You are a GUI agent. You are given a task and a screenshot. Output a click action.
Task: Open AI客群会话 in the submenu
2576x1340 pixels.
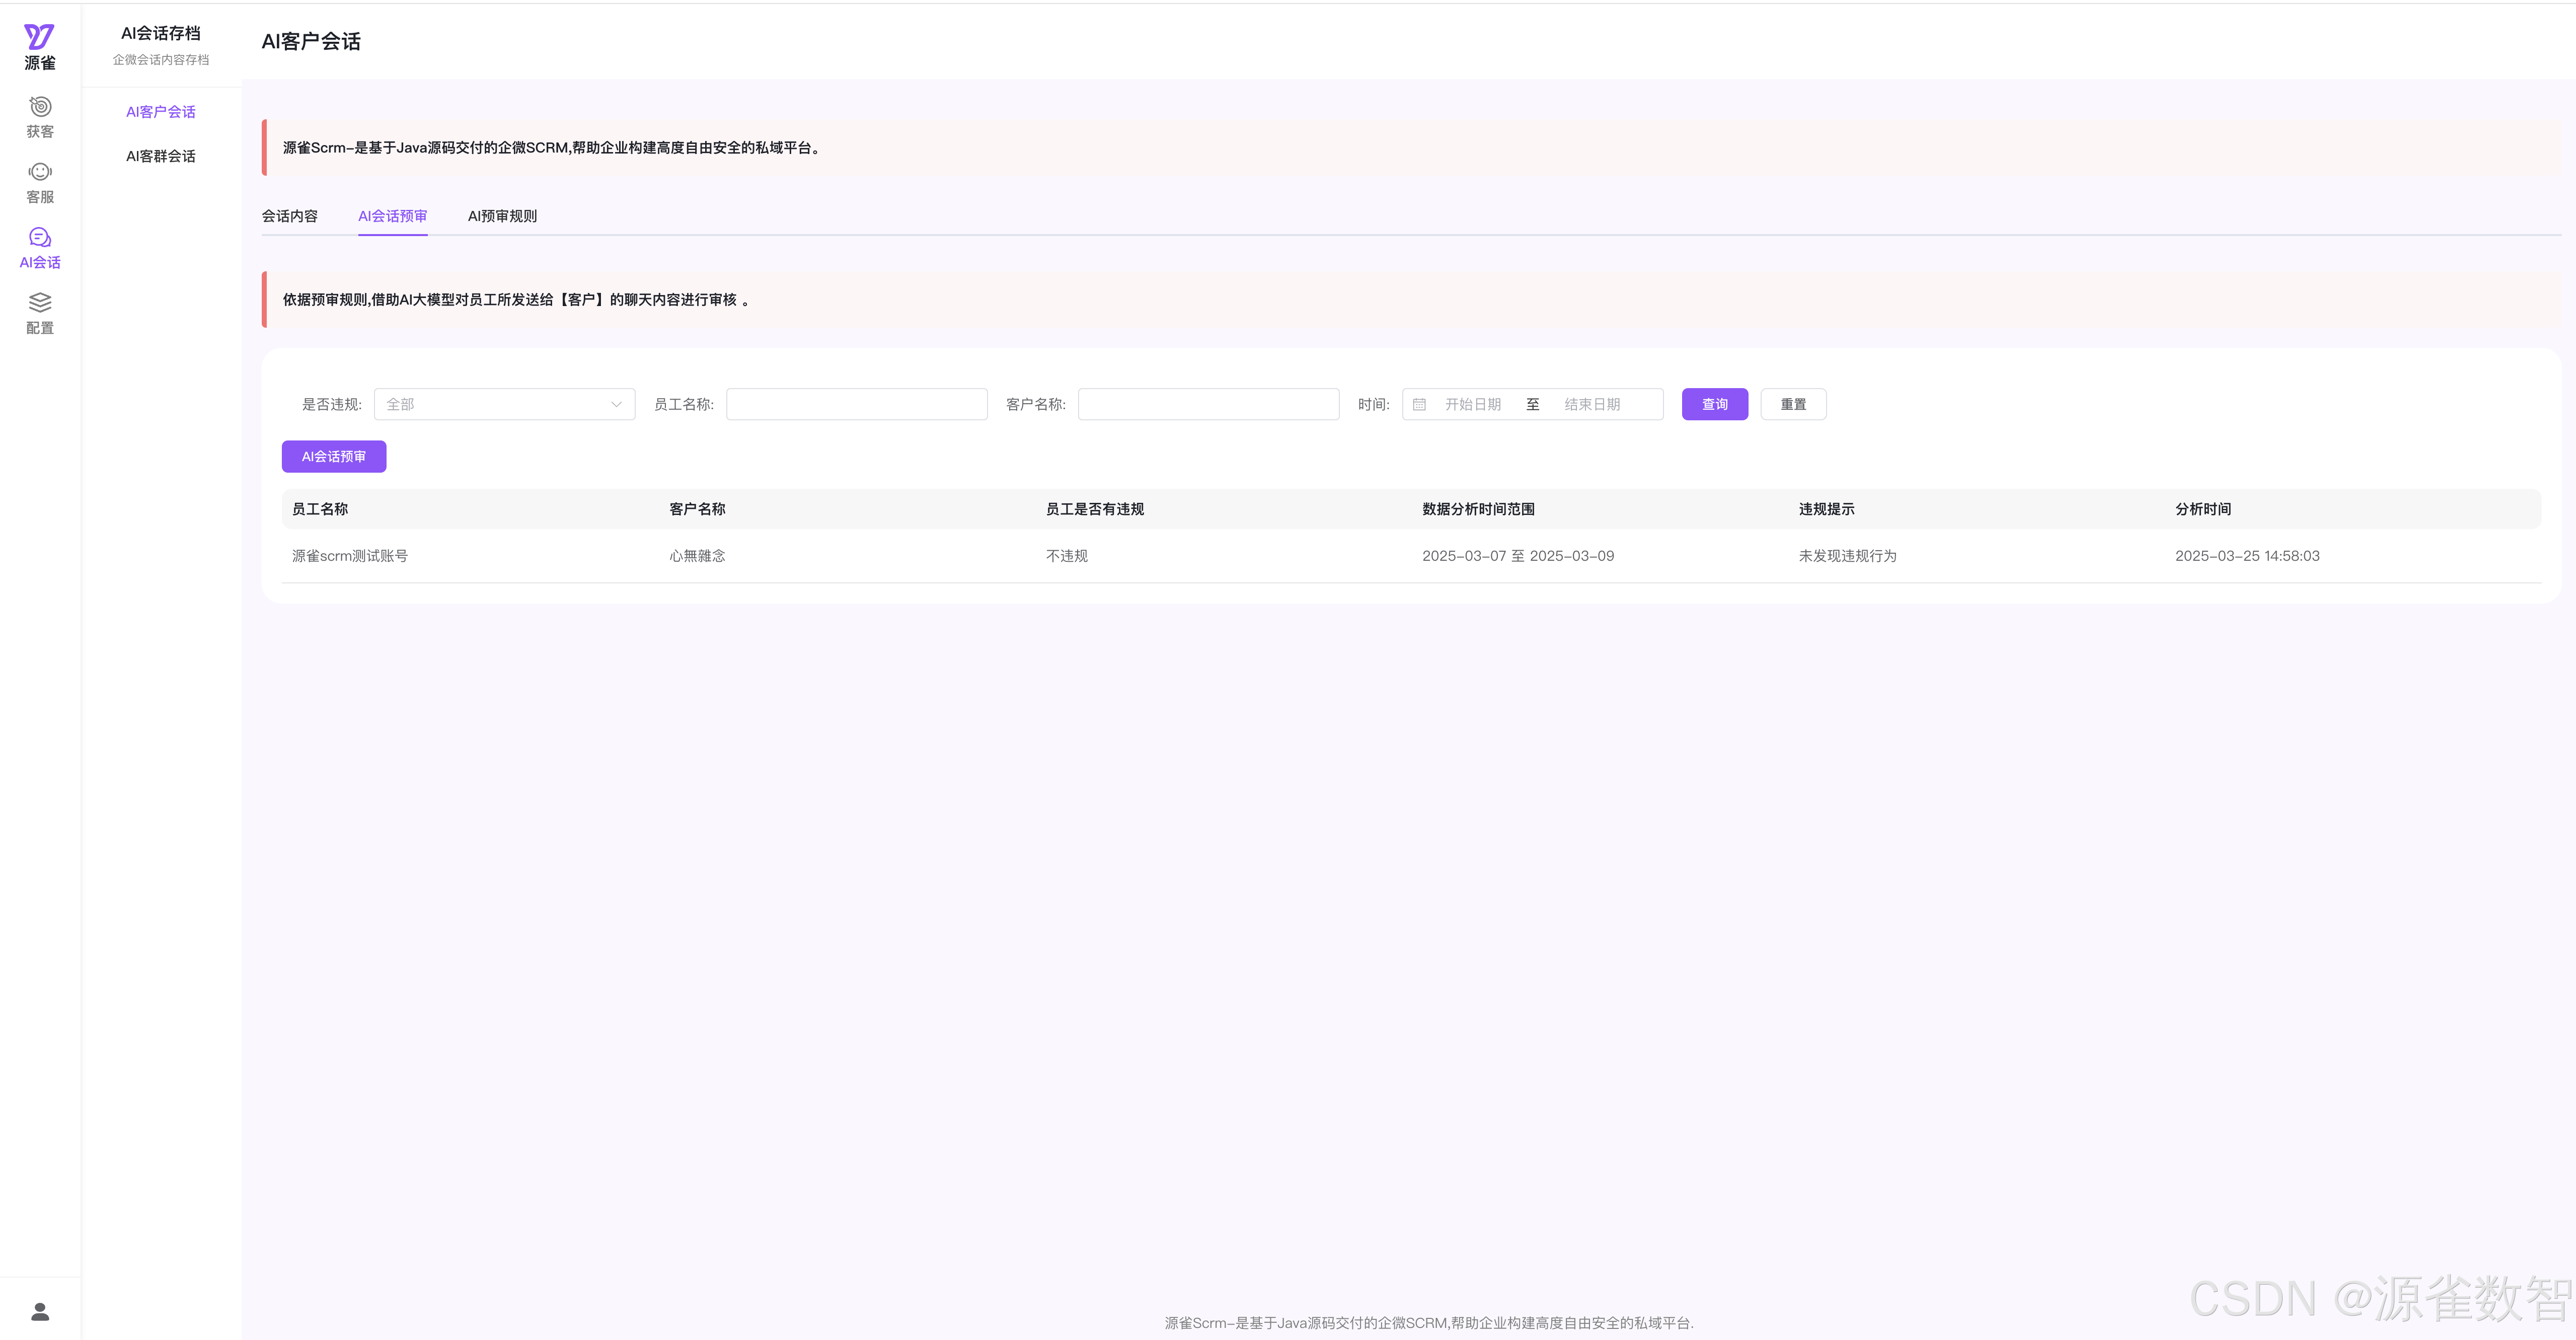(160, 156)
